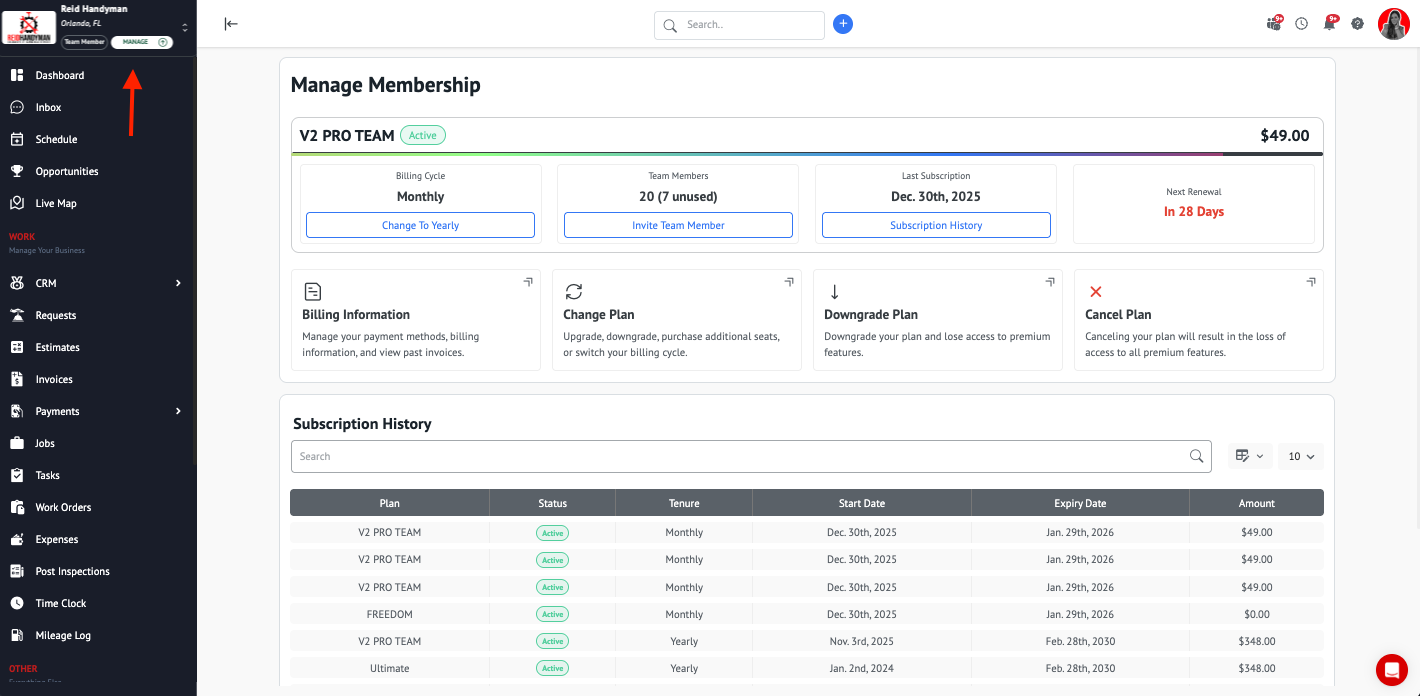Go to Invoices in the sidebar
This screenshot has height=696, width=1420.
54,379
